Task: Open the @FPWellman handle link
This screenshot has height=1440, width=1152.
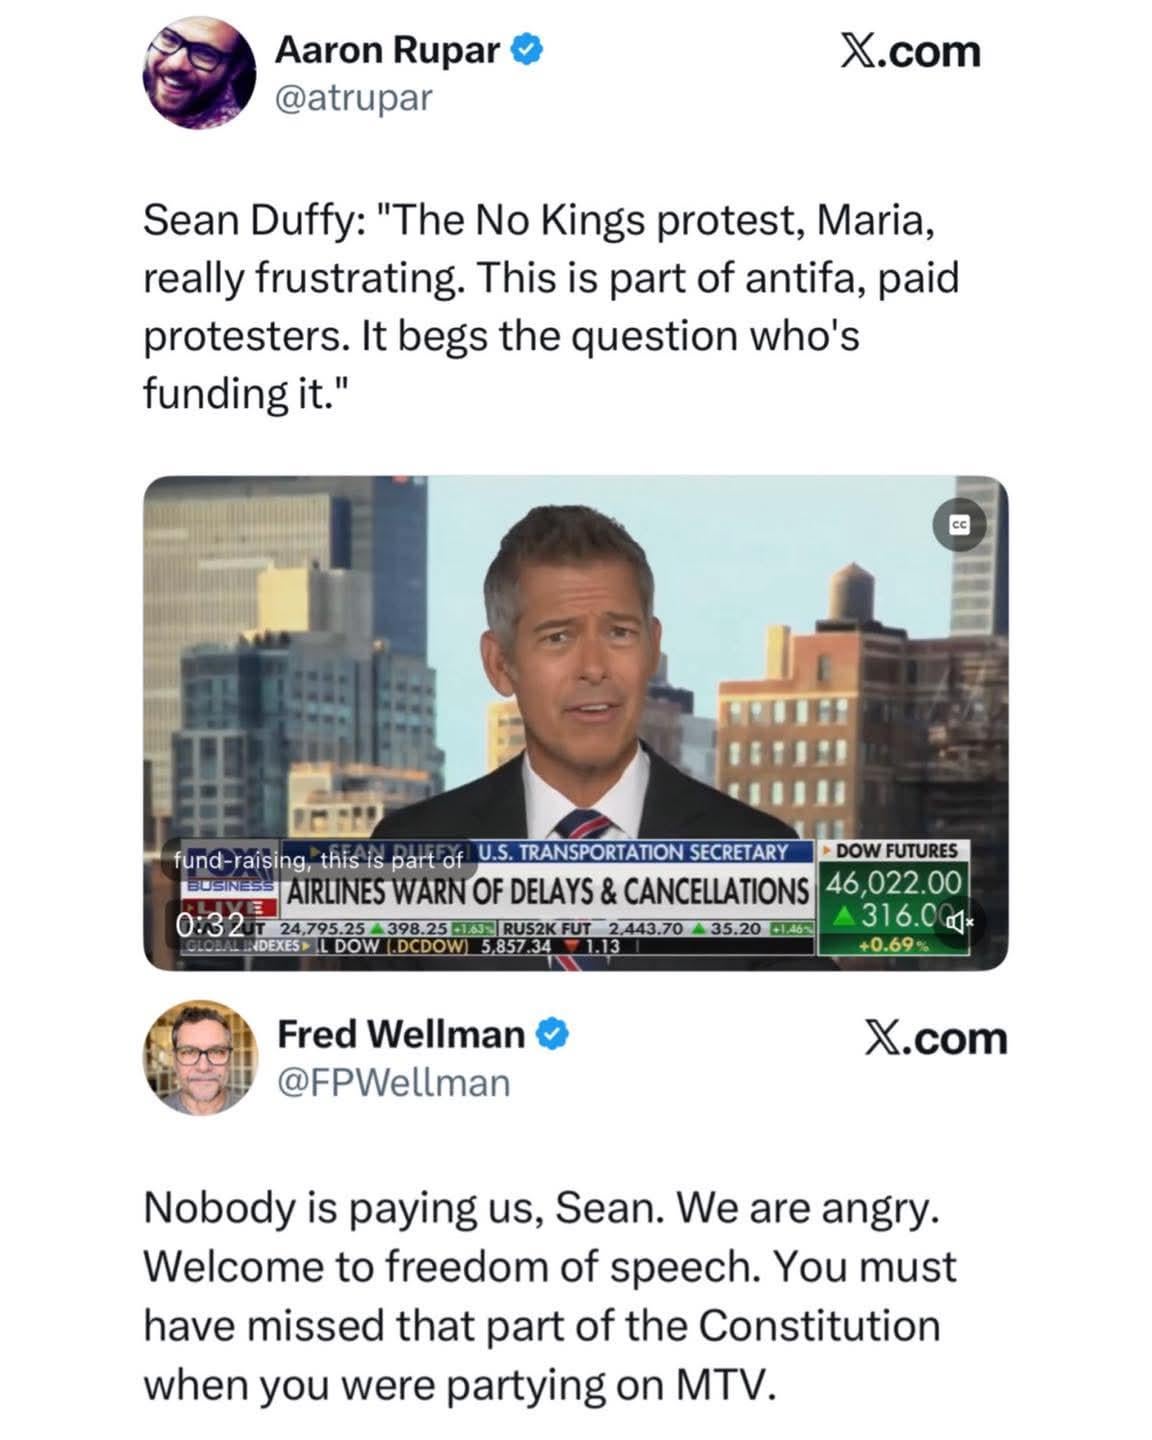Action: pyautogui.click(x=392, y=1083)
